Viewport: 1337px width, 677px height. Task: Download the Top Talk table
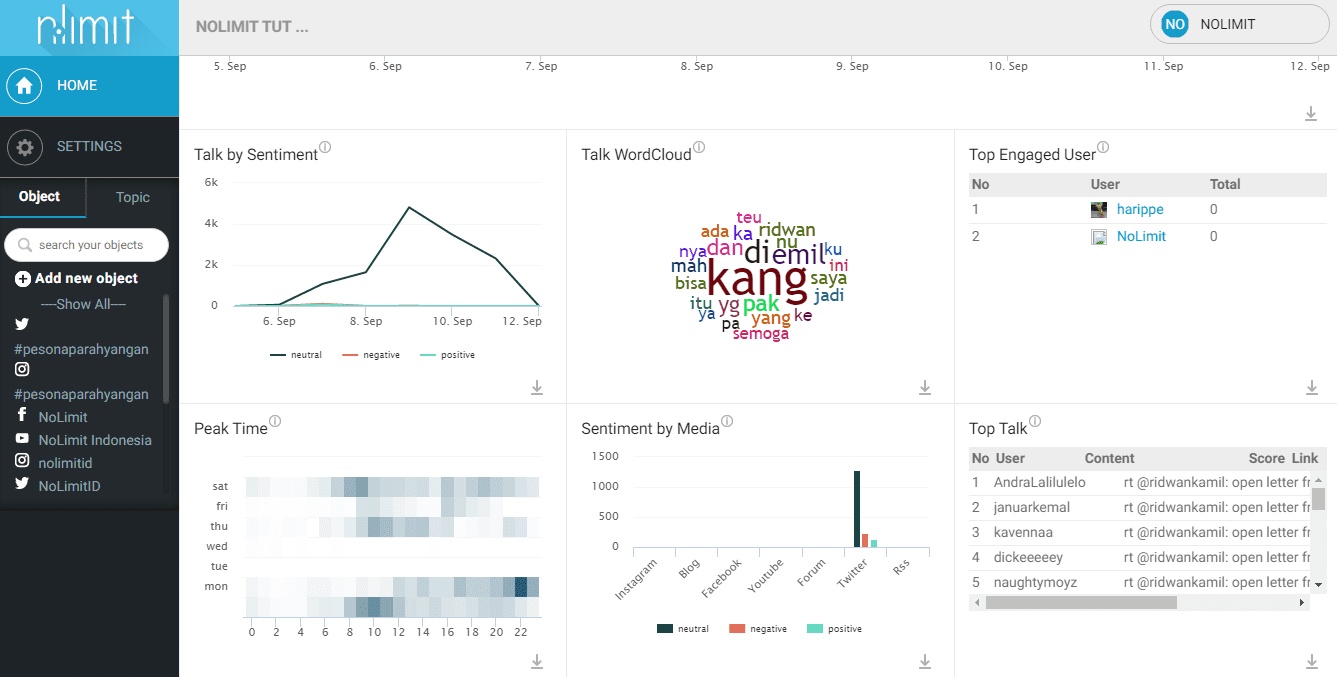pos(1311,661)
